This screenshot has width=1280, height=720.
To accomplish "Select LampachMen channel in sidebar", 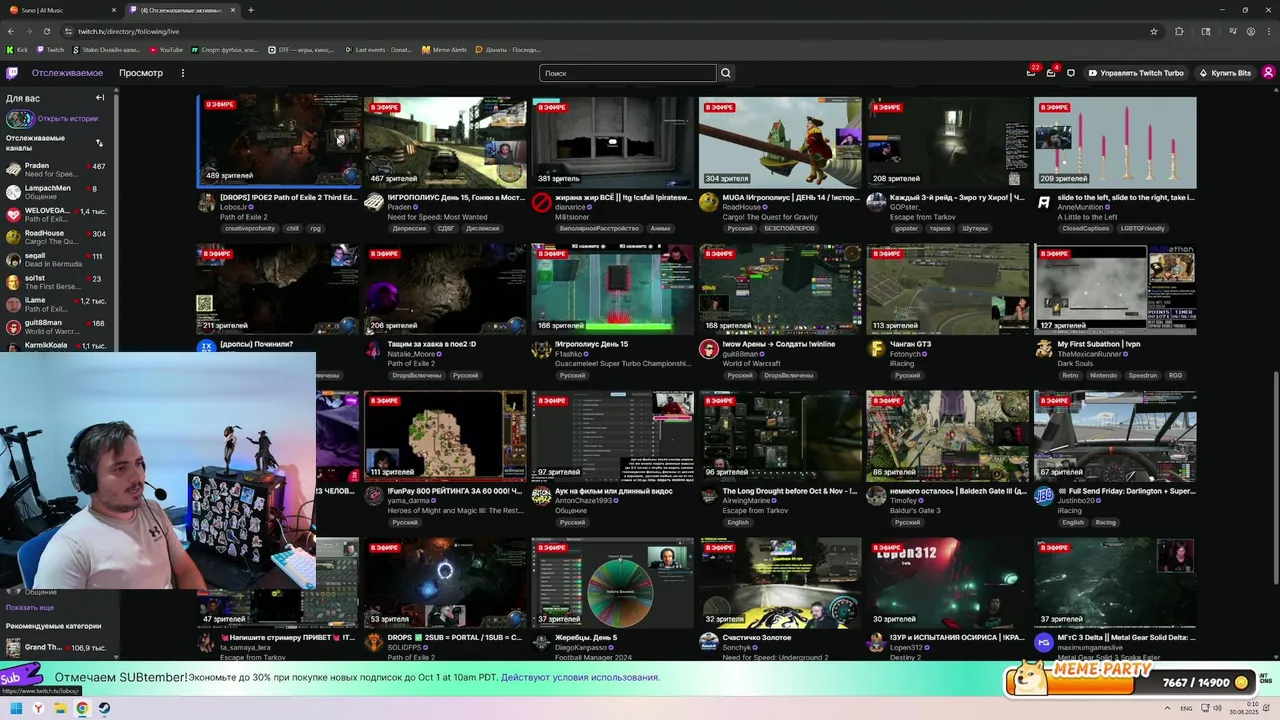I will point(57,192).
